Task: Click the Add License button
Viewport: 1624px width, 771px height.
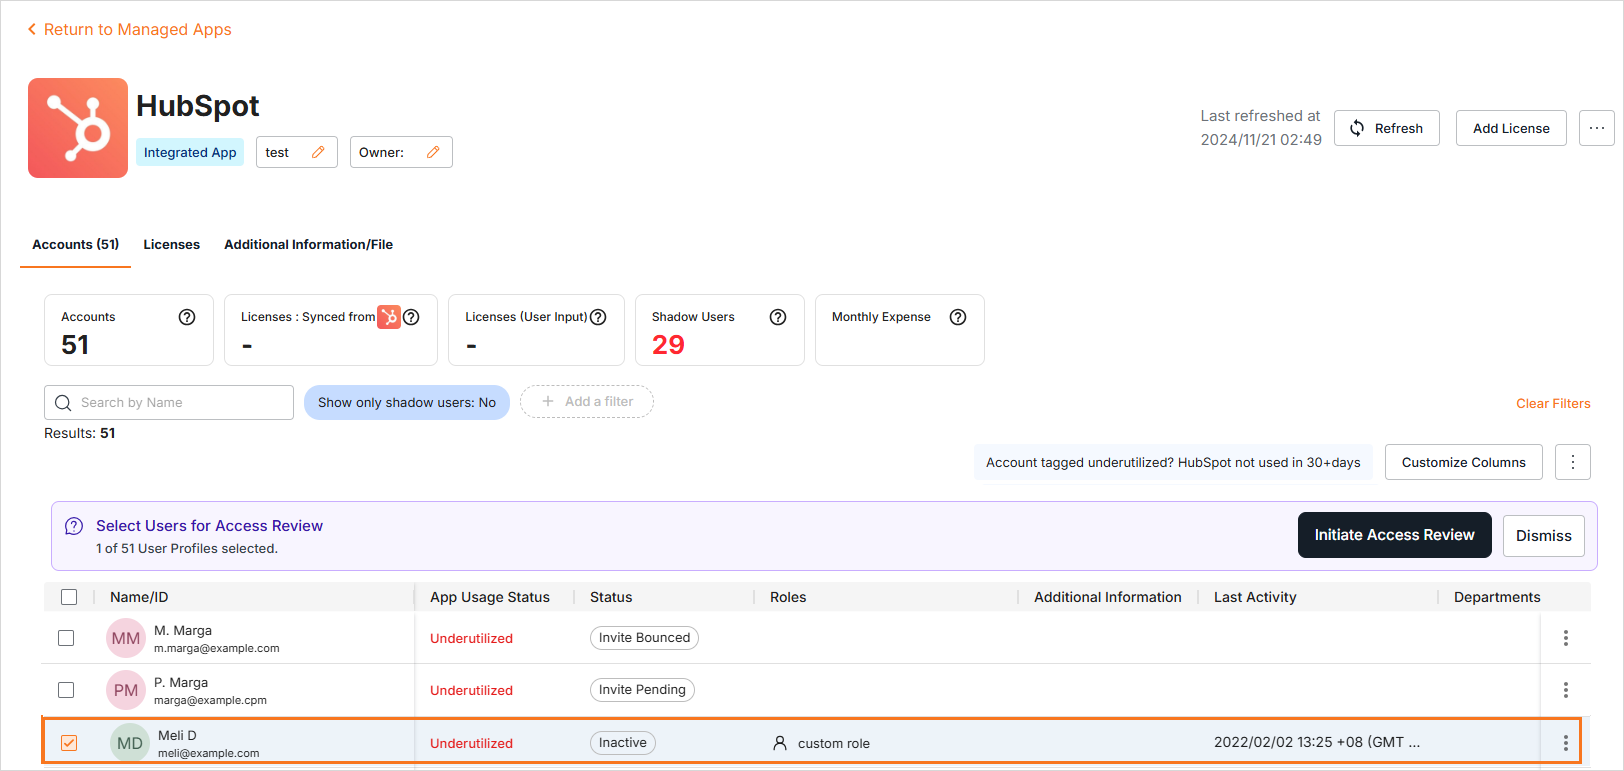Action: 1511,128
